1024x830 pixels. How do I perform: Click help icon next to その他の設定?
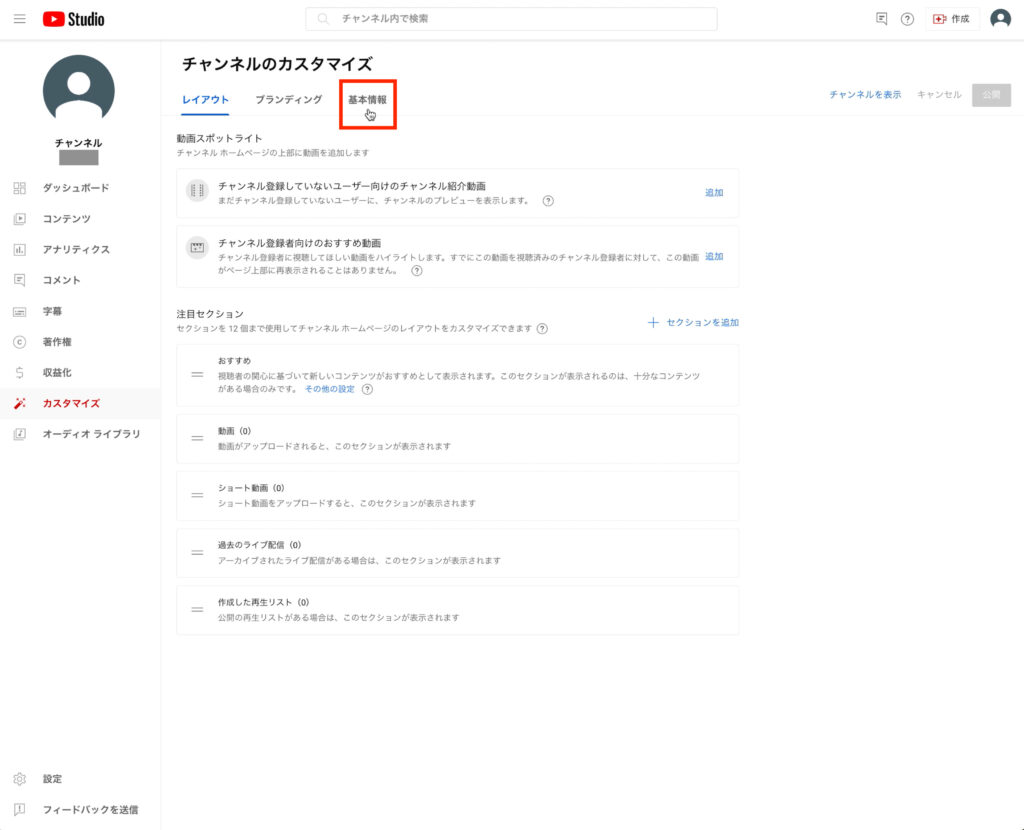coord(367,390)
